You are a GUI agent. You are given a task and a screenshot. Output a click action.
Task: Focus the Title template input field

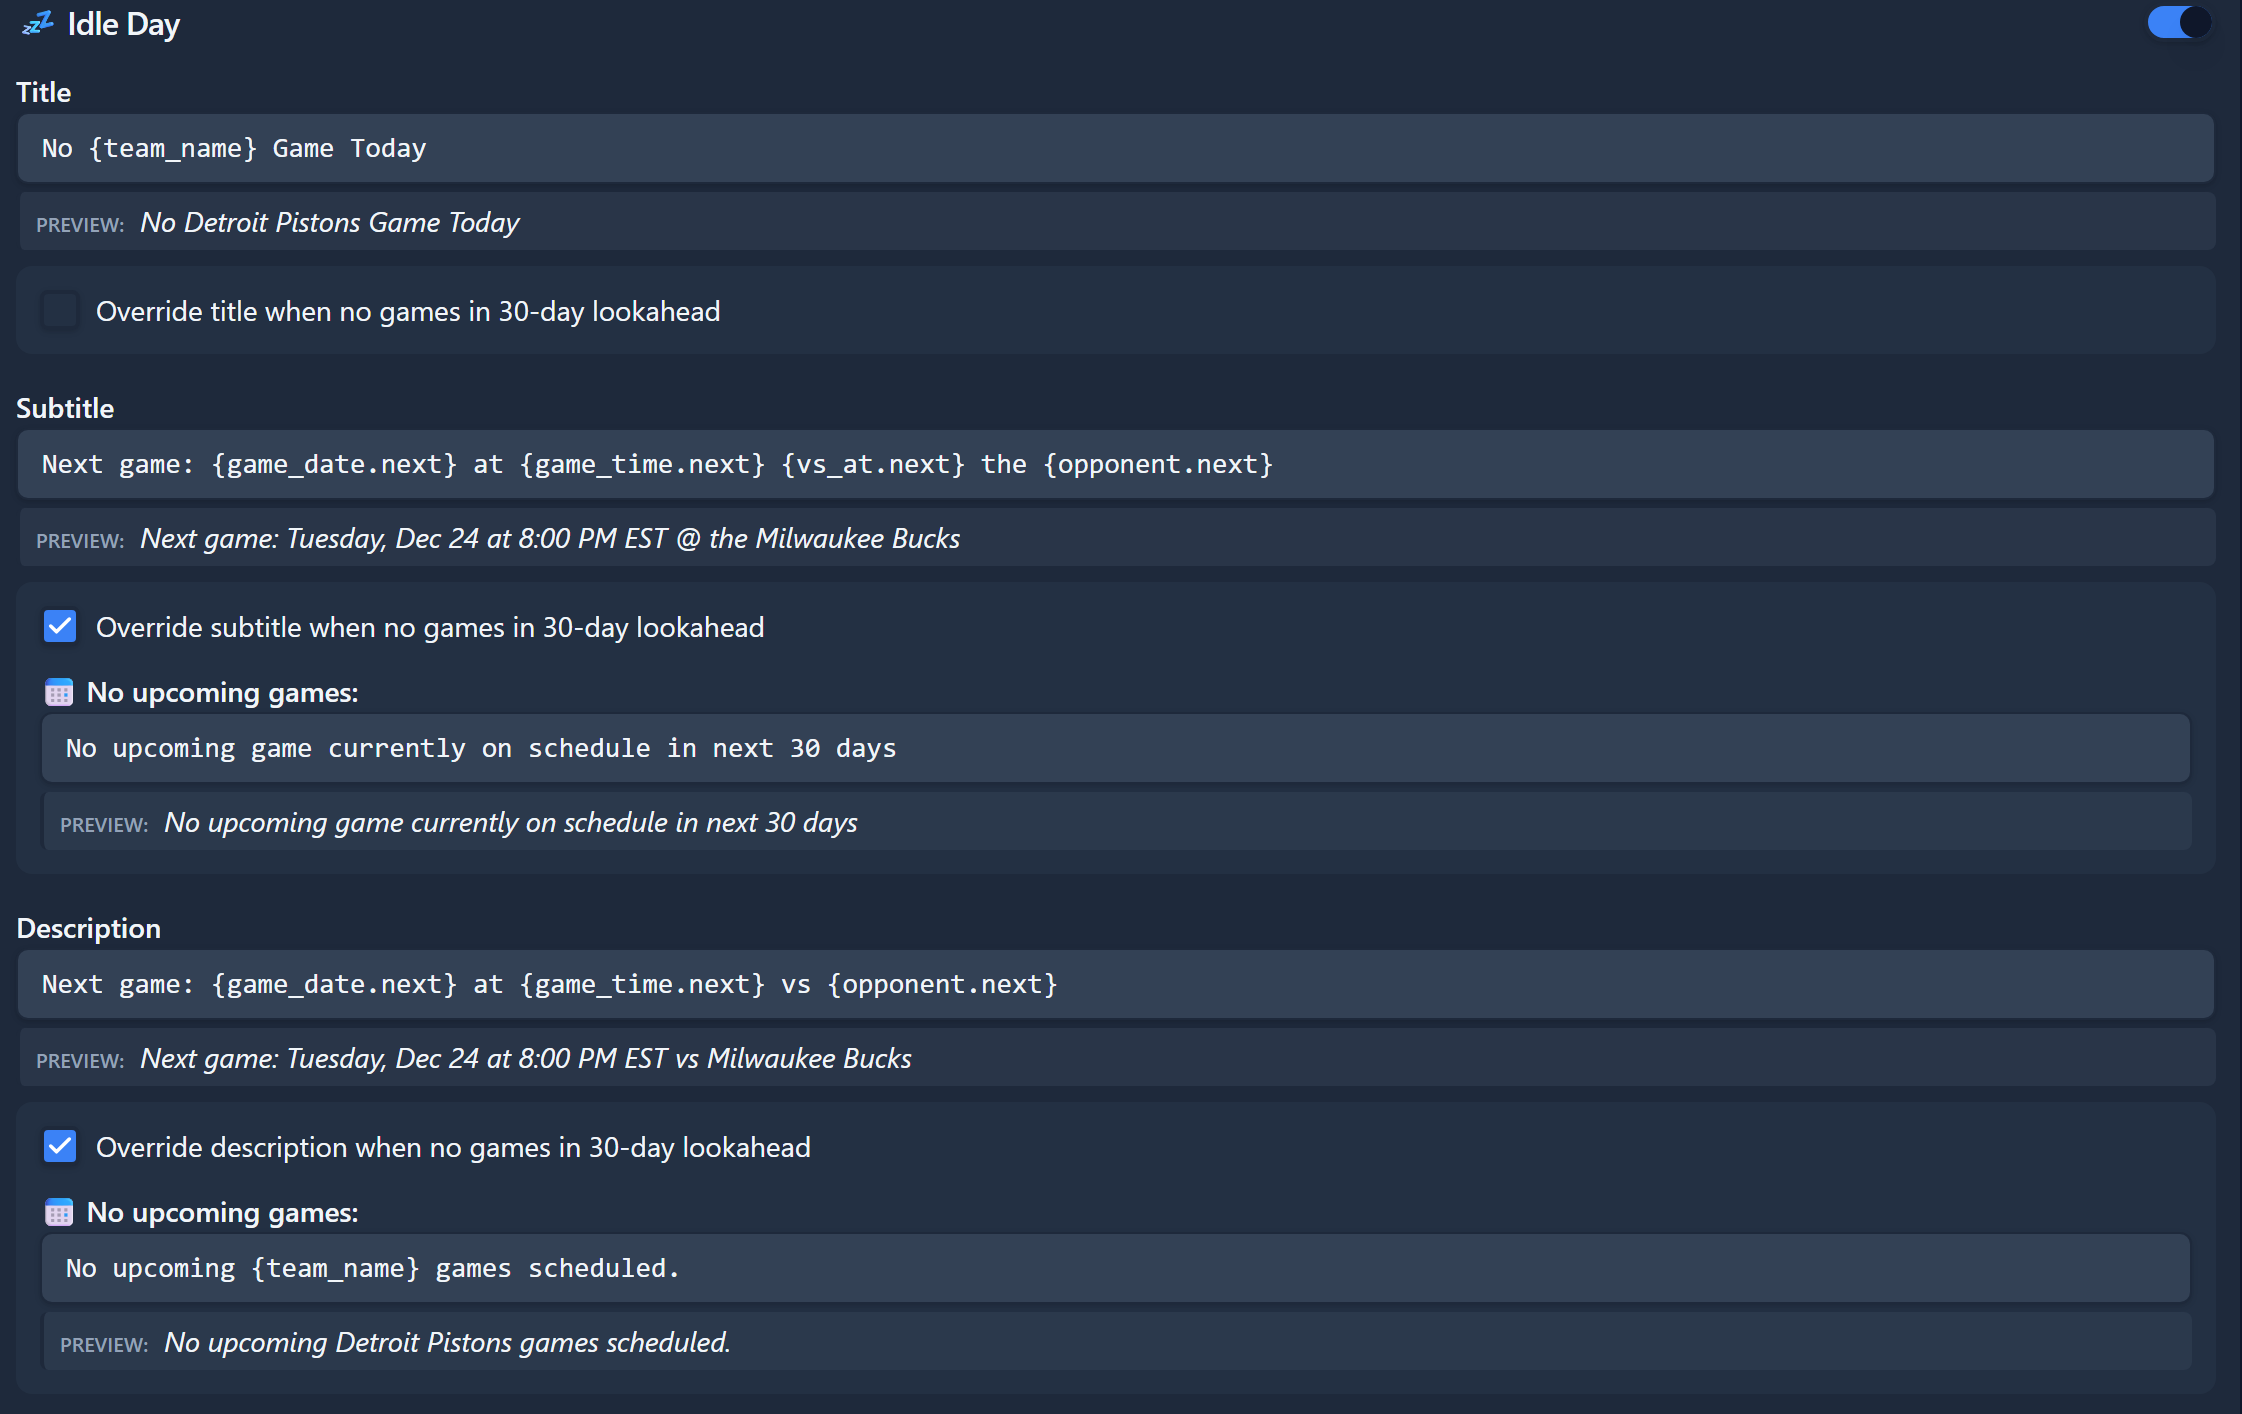coord(1115,148)
